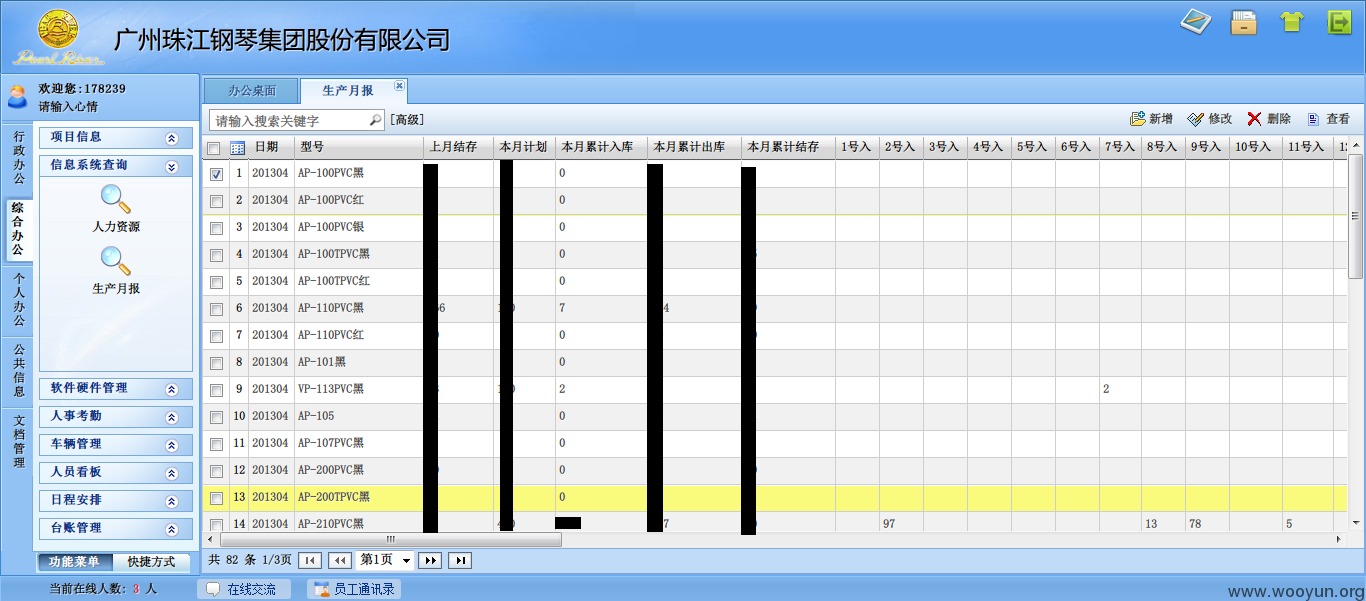Switch to the 办公桌面 tab
Image resolution: width=1366 pixels, height=601 pixels.
tap(251, 91)
